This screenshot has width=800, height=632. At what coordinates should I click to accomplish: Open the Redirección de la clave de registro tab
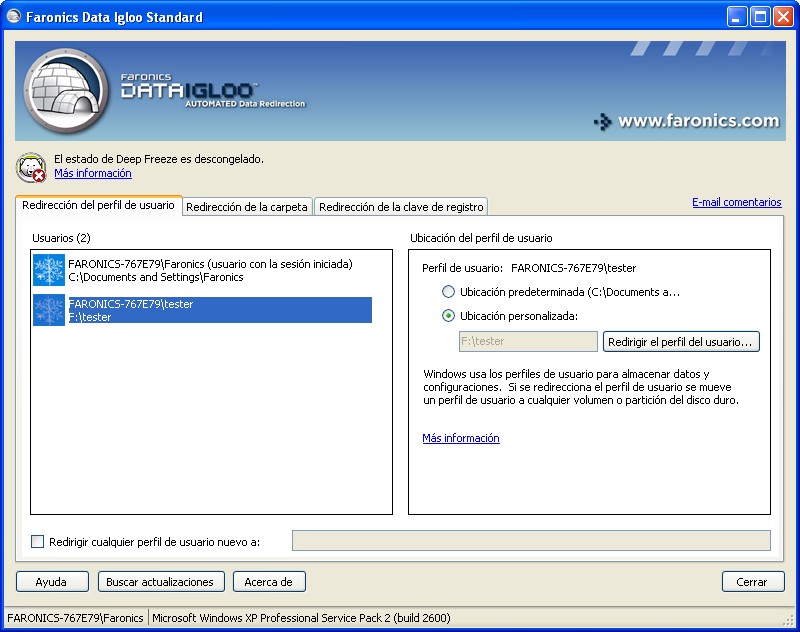point(401,207)
